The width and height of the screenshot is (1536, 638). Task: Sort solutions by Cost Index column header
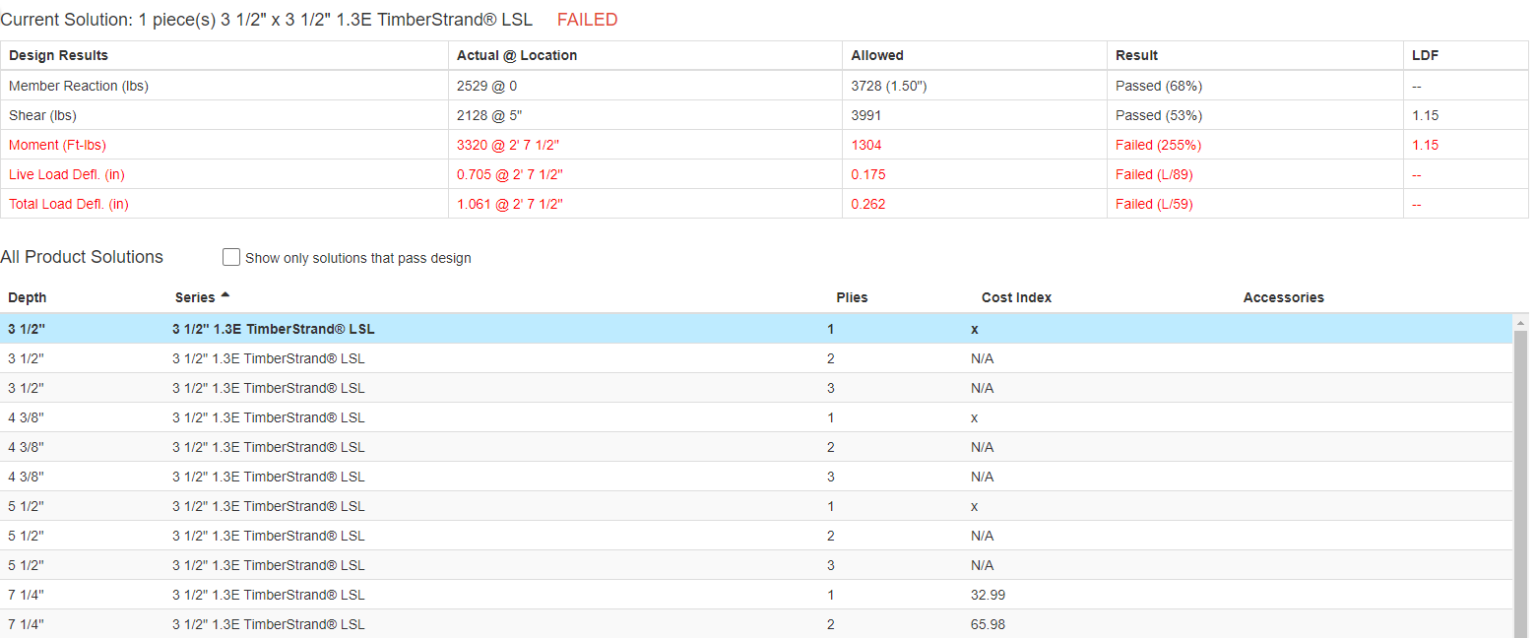click(x=1016, y=298)
